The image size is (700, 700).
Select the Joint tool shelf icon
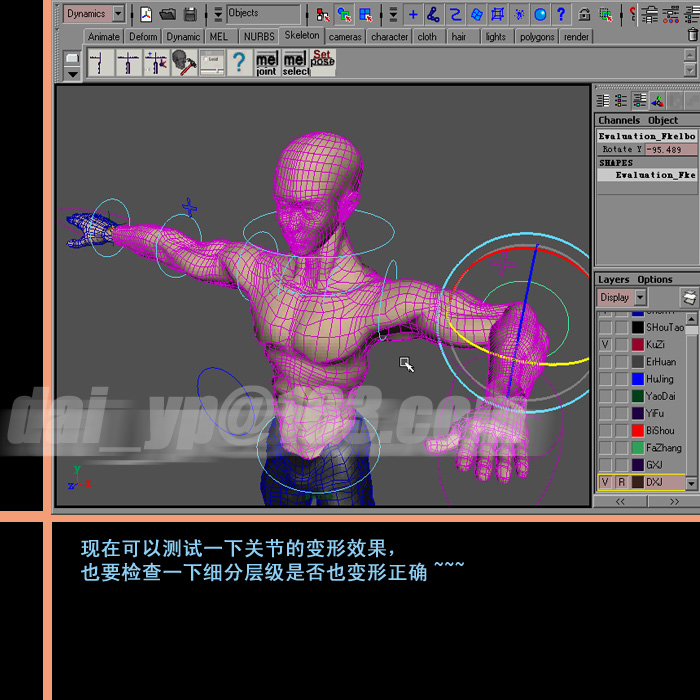(100, 62)
